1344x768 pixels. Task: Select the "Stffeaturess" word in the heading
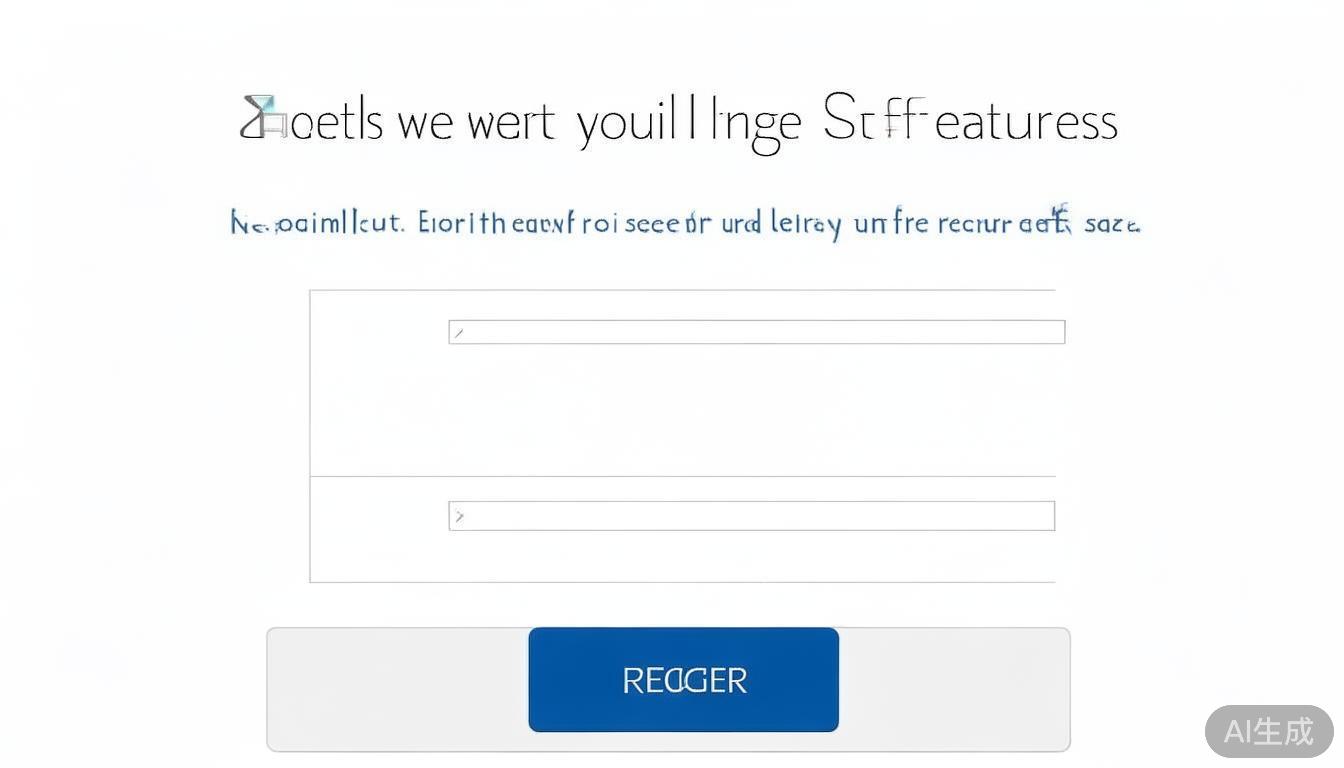coord(969,122)
